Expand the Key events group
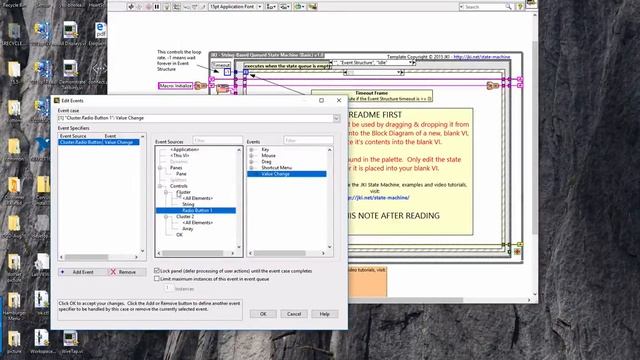640x360 pixels. pyautogui.click(x=251, y=150)
